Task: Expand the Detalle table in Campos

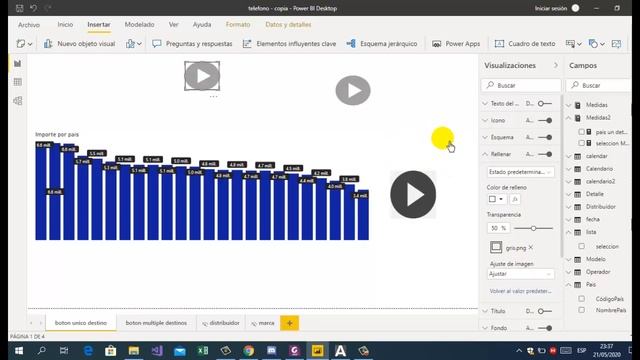Action: tap(569, 194)
